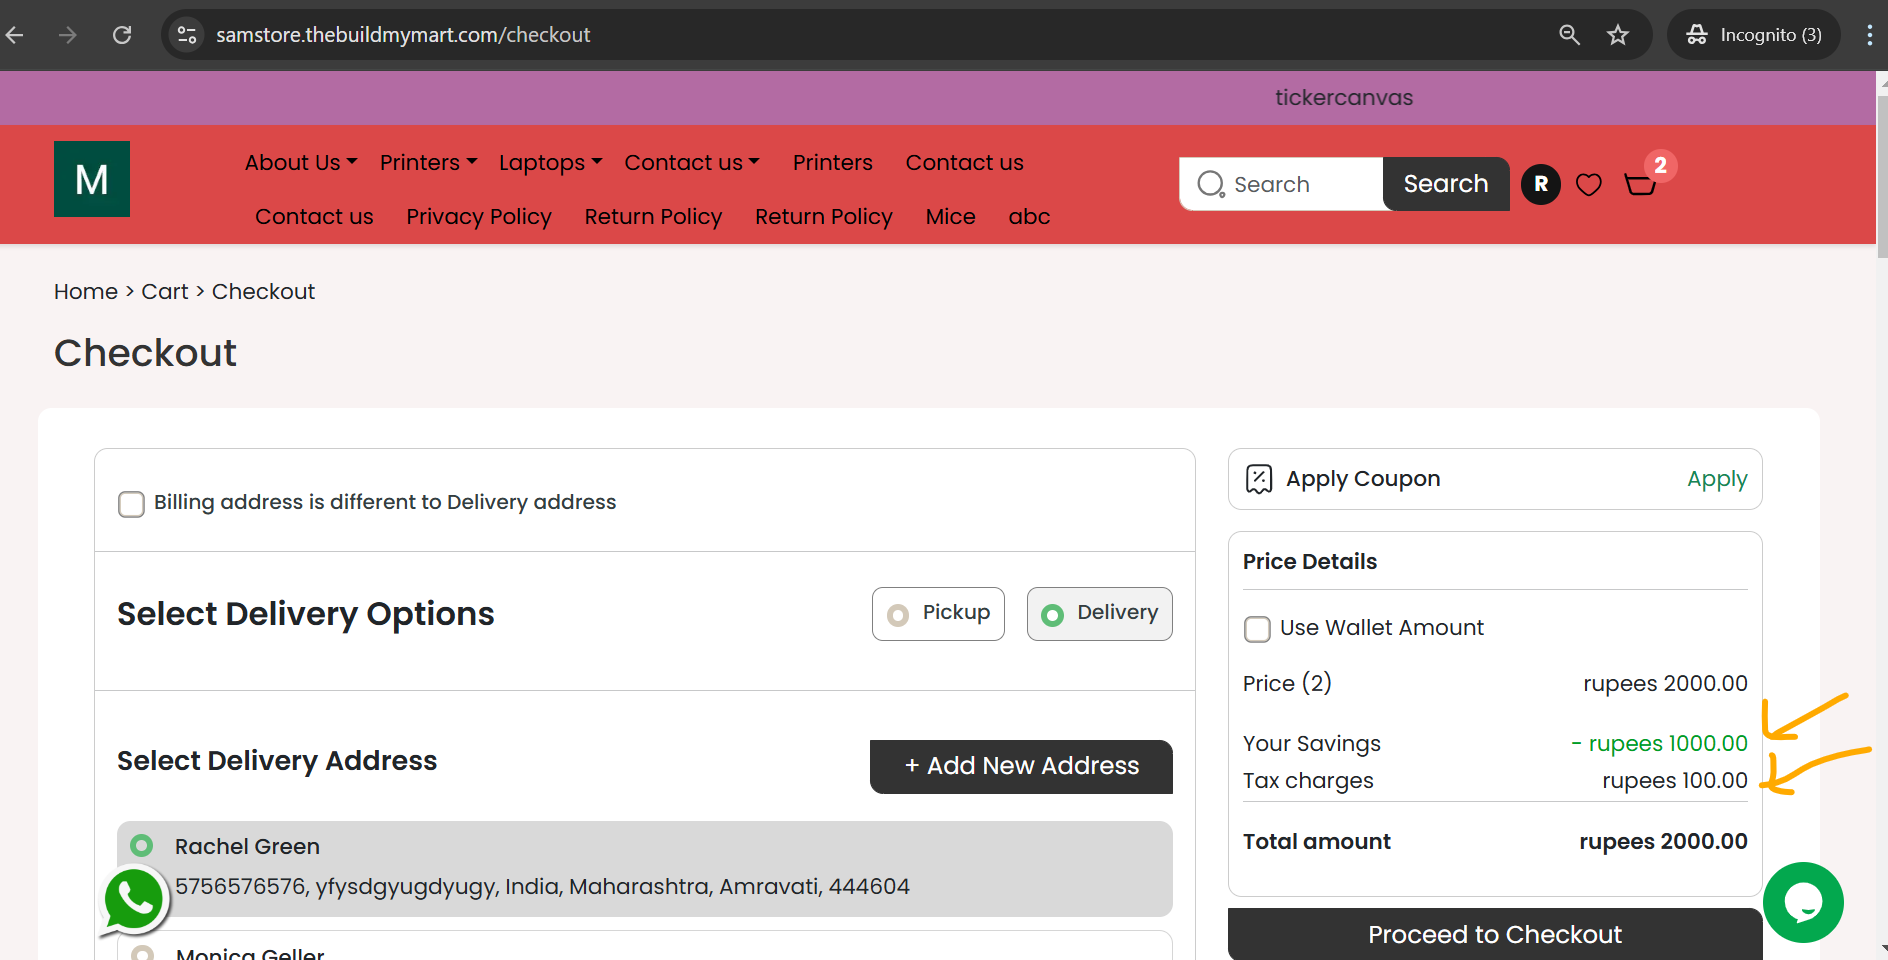Click the Checkout breadcrumb item
The width and height of the screenshot is (1888, 960).
pos(263,291)
